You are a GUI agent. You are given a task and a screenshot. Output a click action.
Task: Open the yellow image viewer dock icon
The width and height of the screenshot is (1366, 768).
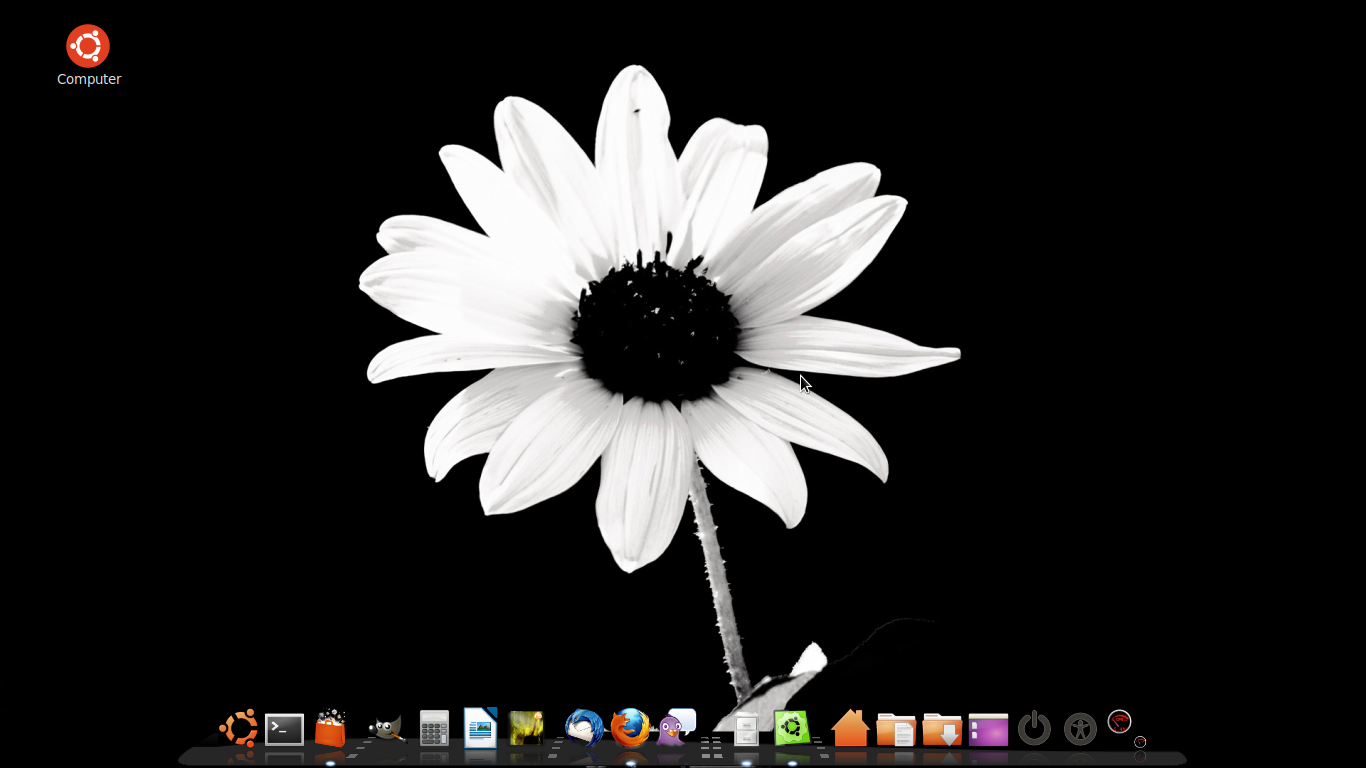(526, 728)
